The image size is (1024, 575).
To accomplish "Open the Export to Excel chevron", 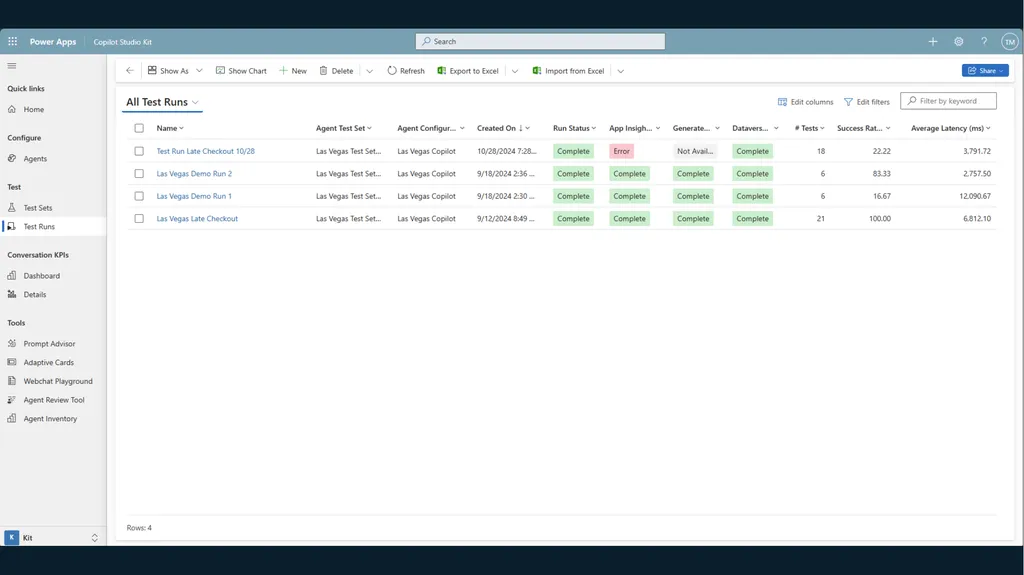I will (515, 71).
